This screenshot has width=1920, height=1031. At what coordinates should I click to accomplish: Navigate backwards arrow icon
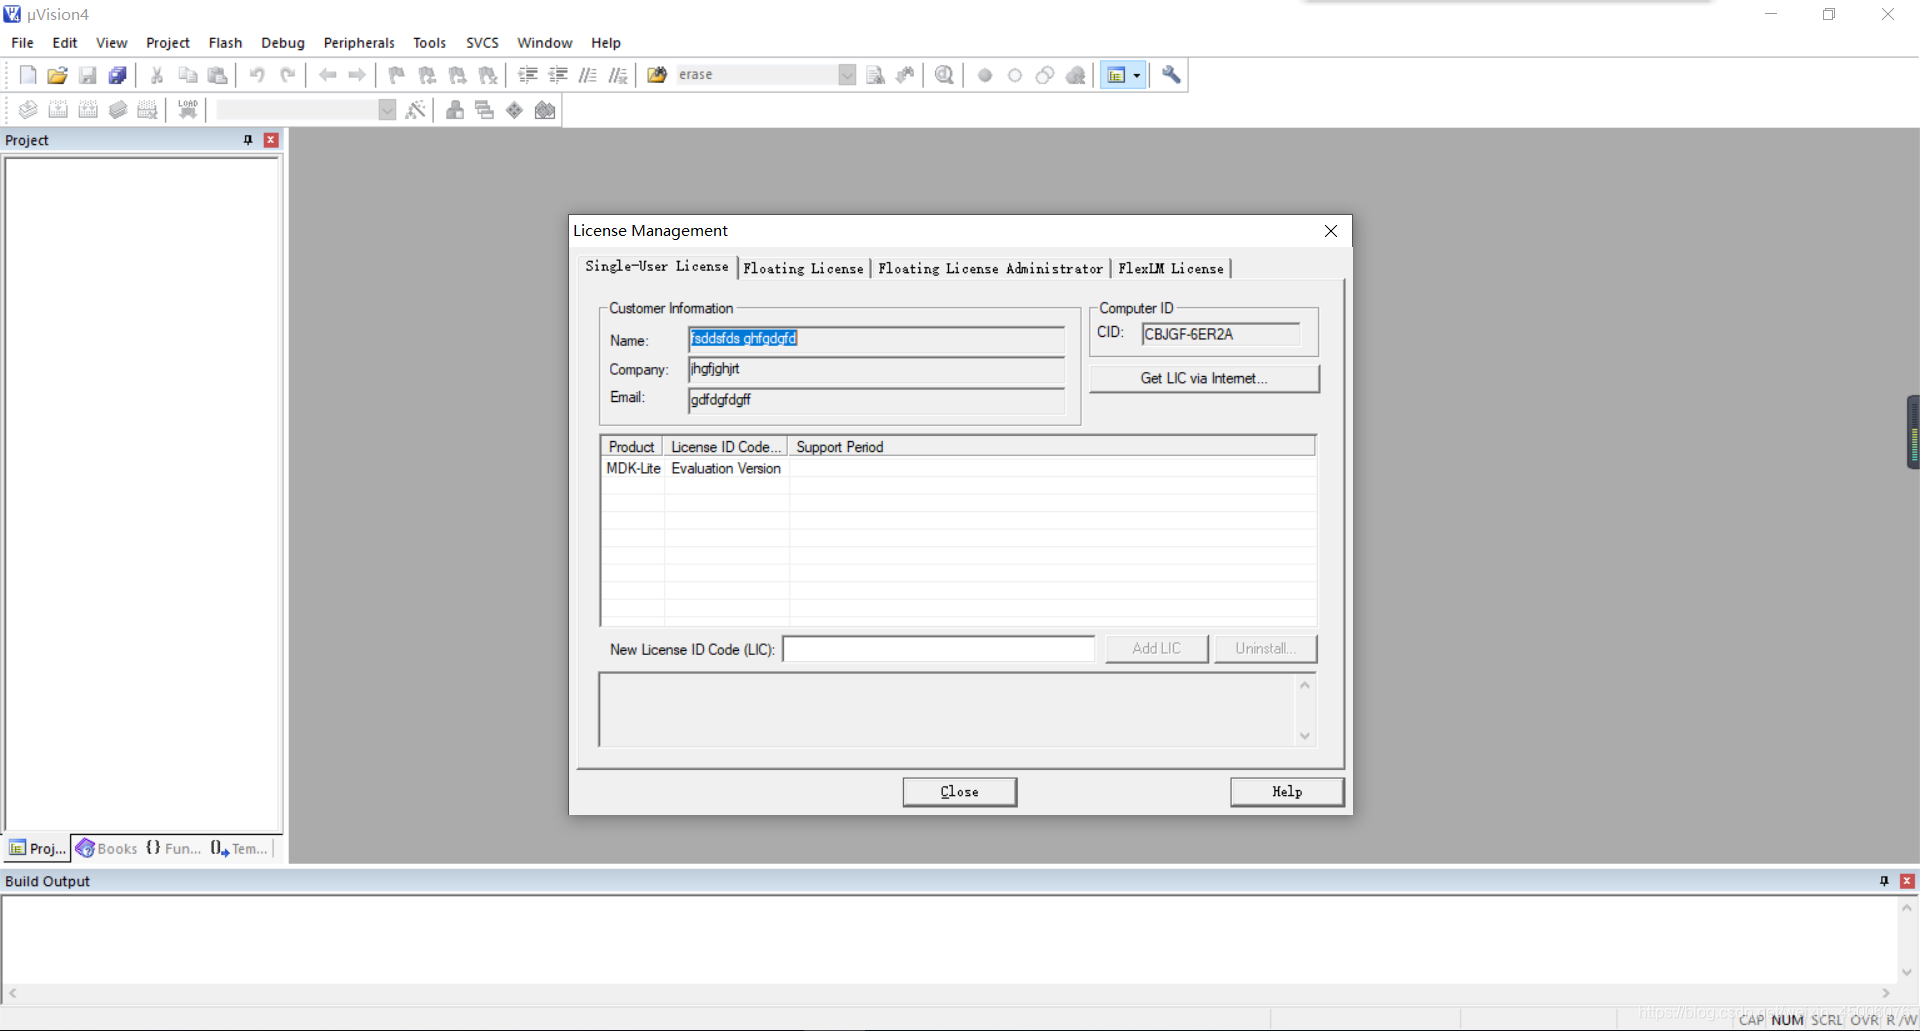click(x=327, y=75)
